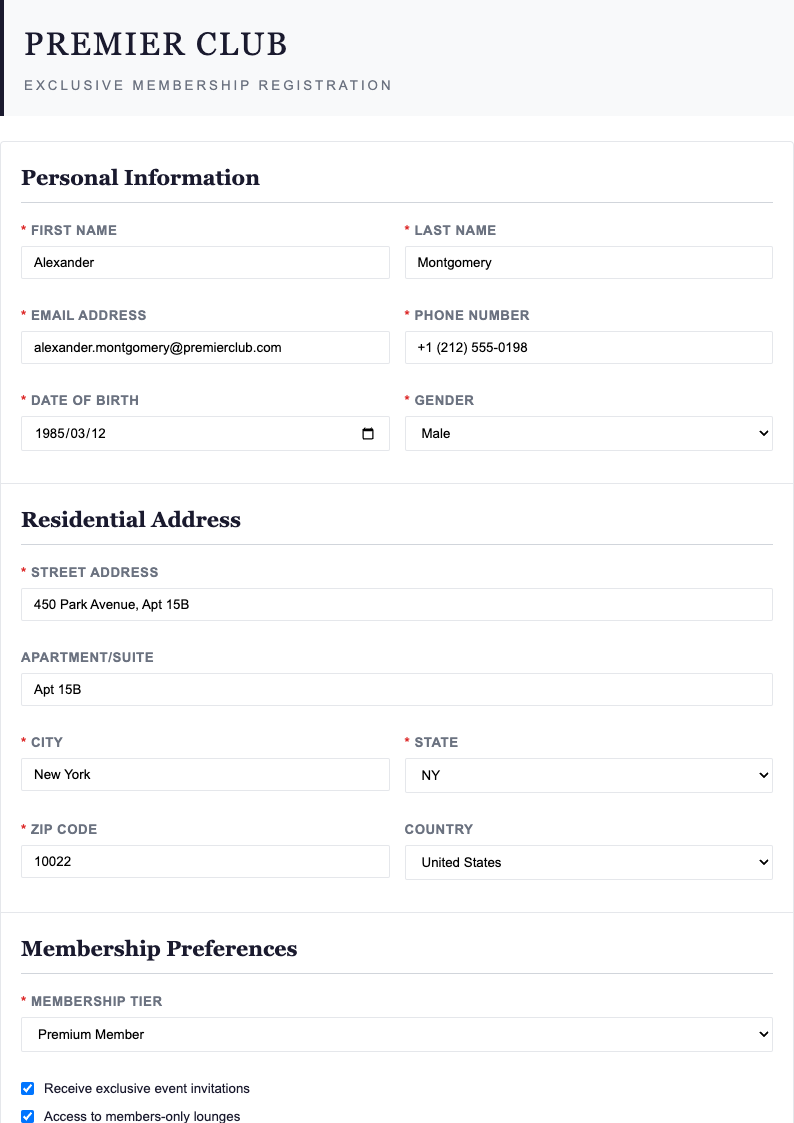This screenshot has width=794, height=1123.
Task: Focus the Phone Number field
Action: point(588,347)
